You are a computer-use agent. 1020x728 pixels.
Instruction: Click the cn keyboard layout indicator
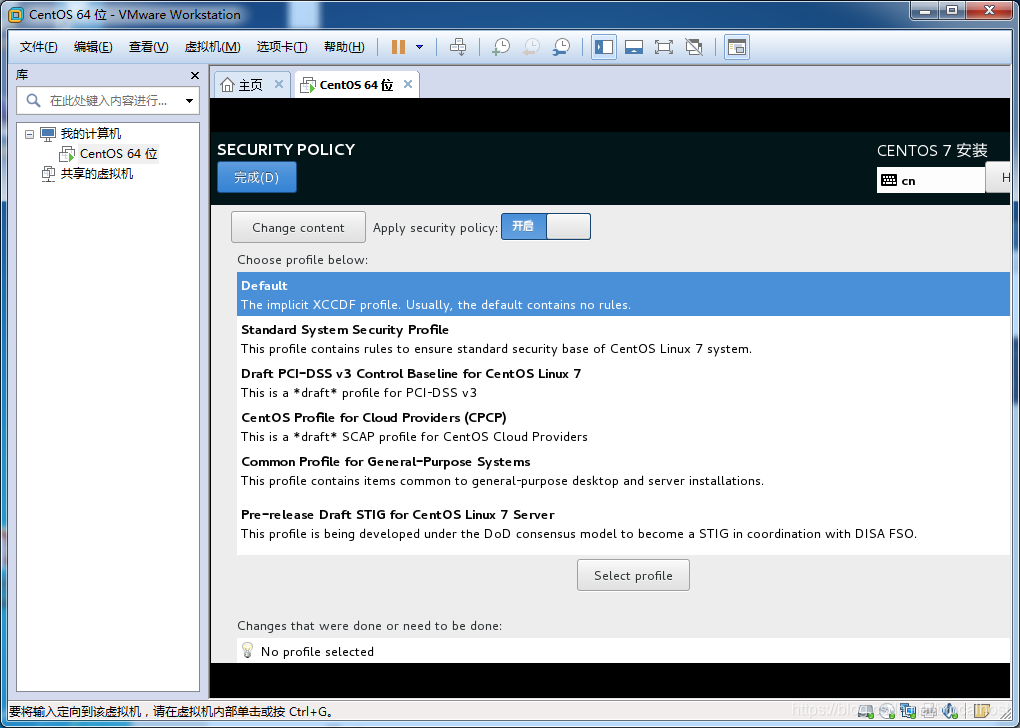(x=930, y=180)
